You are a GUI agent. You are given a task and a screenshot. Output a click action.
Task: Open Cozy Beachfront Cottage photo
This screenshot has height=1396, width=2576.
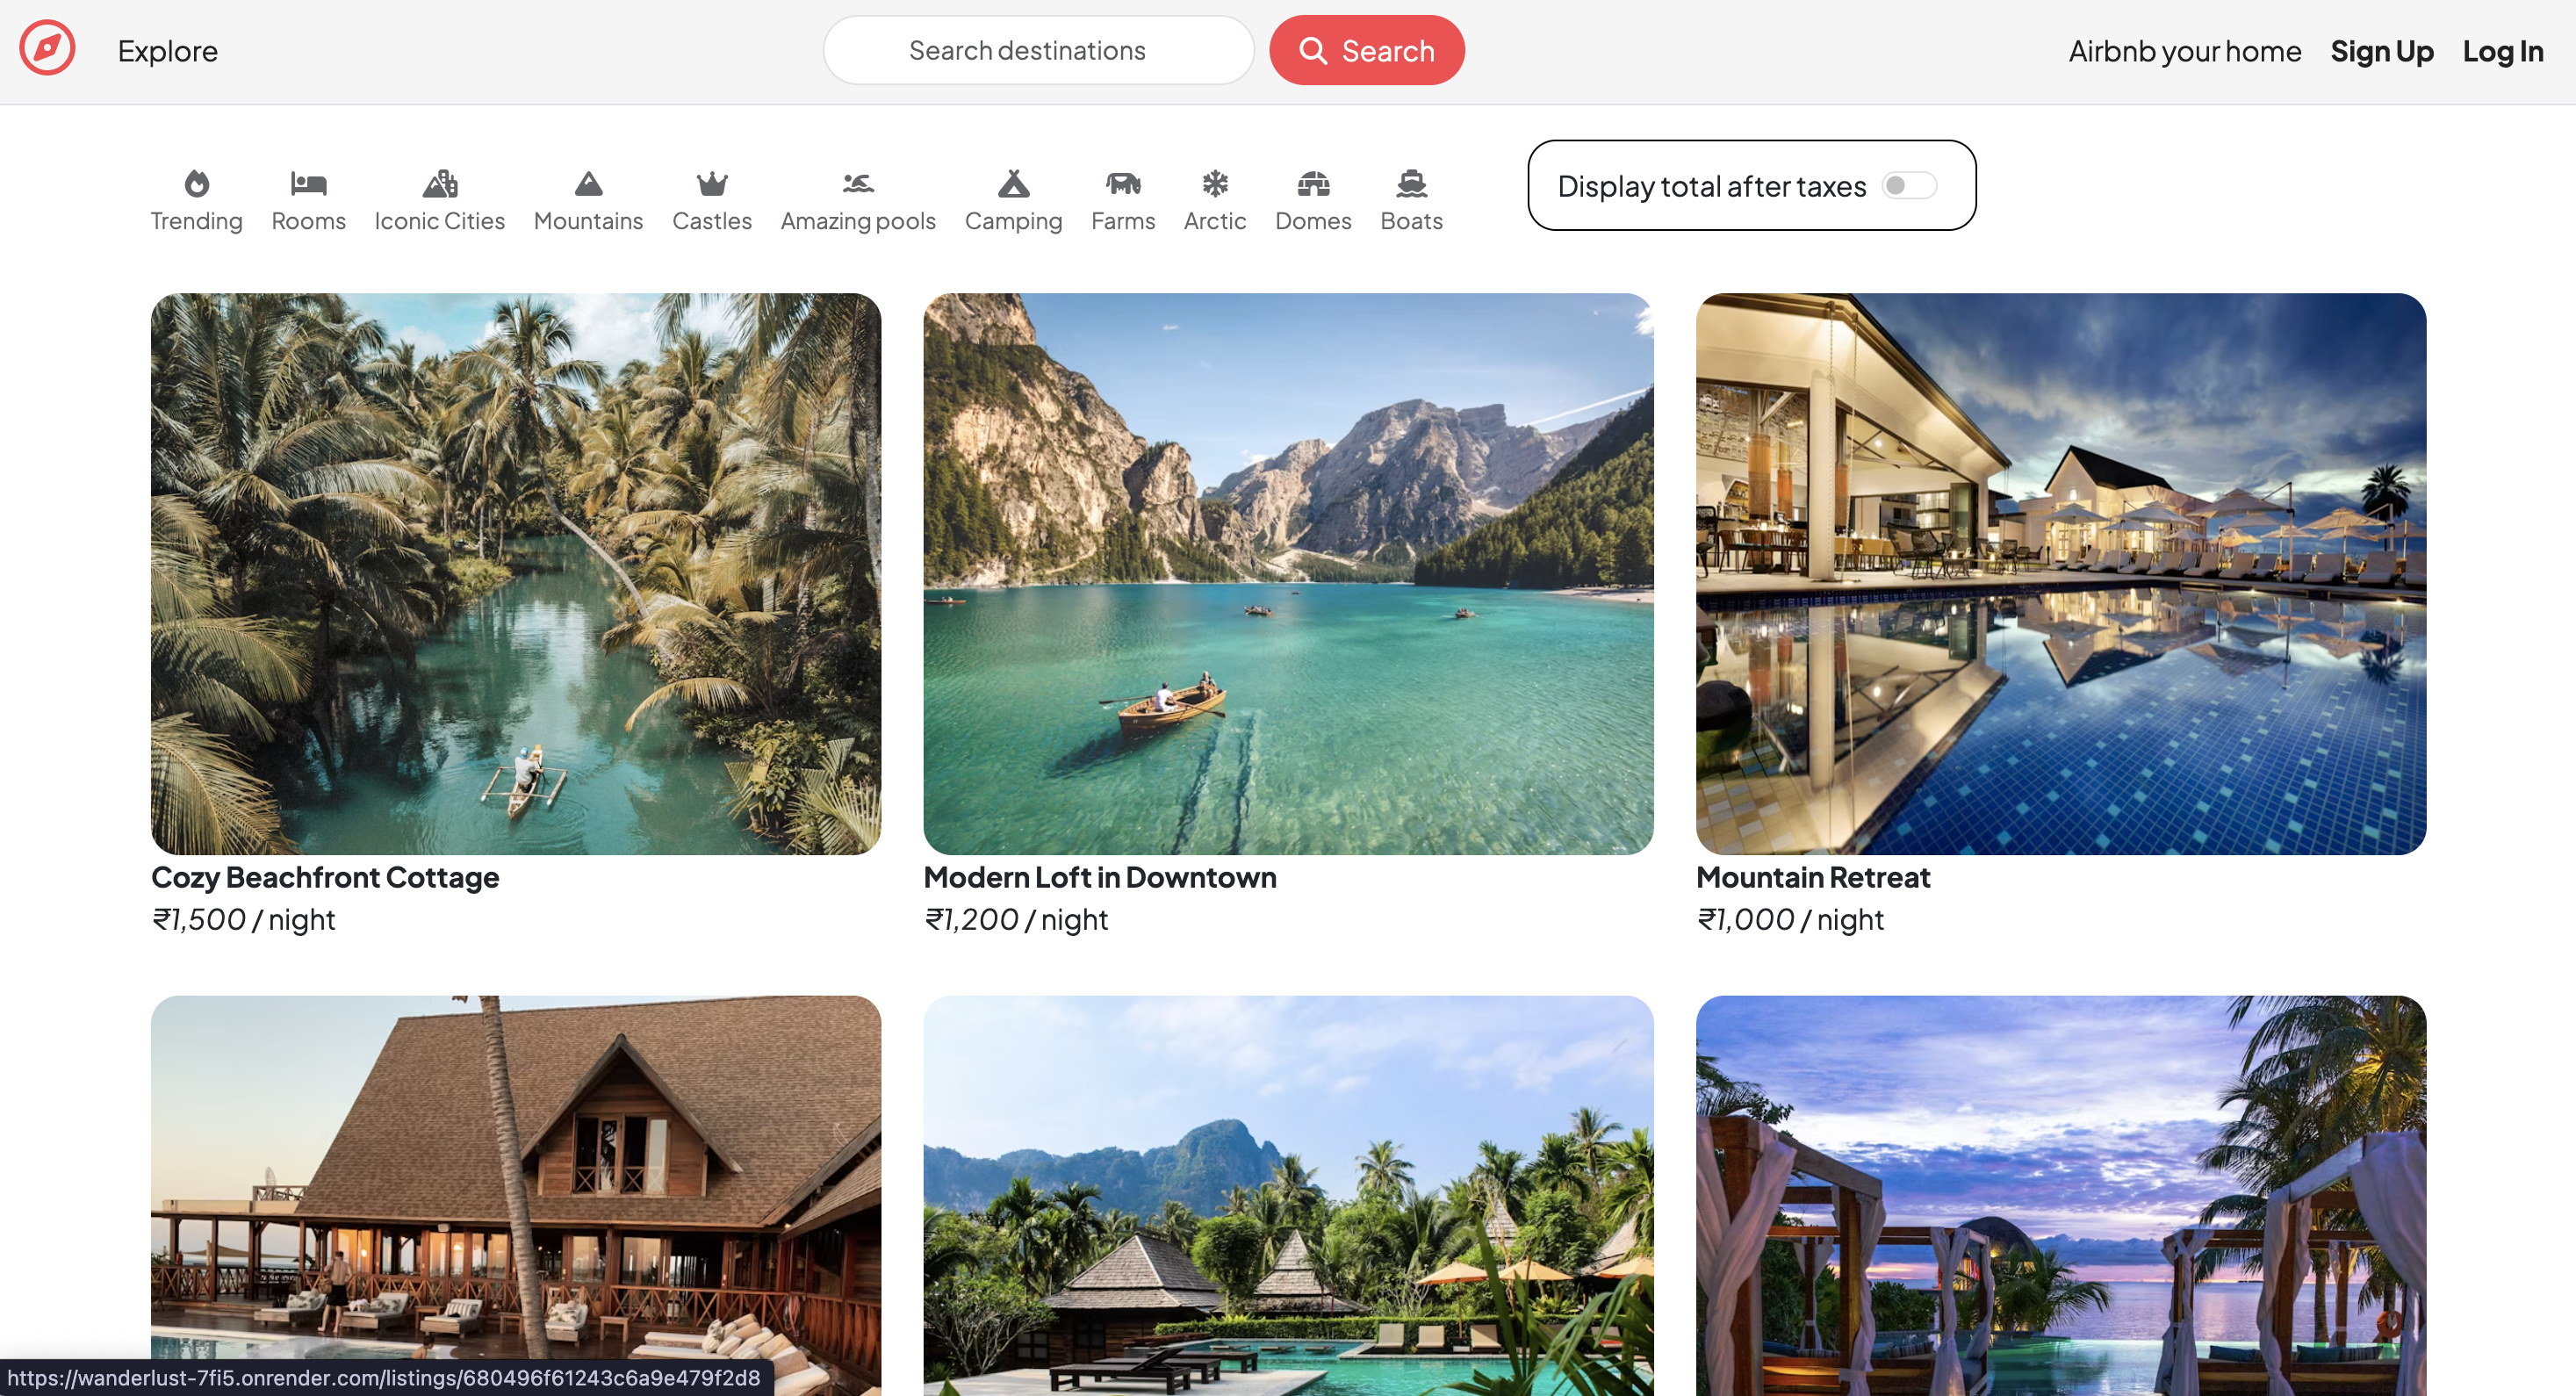(x=516, y=574)
